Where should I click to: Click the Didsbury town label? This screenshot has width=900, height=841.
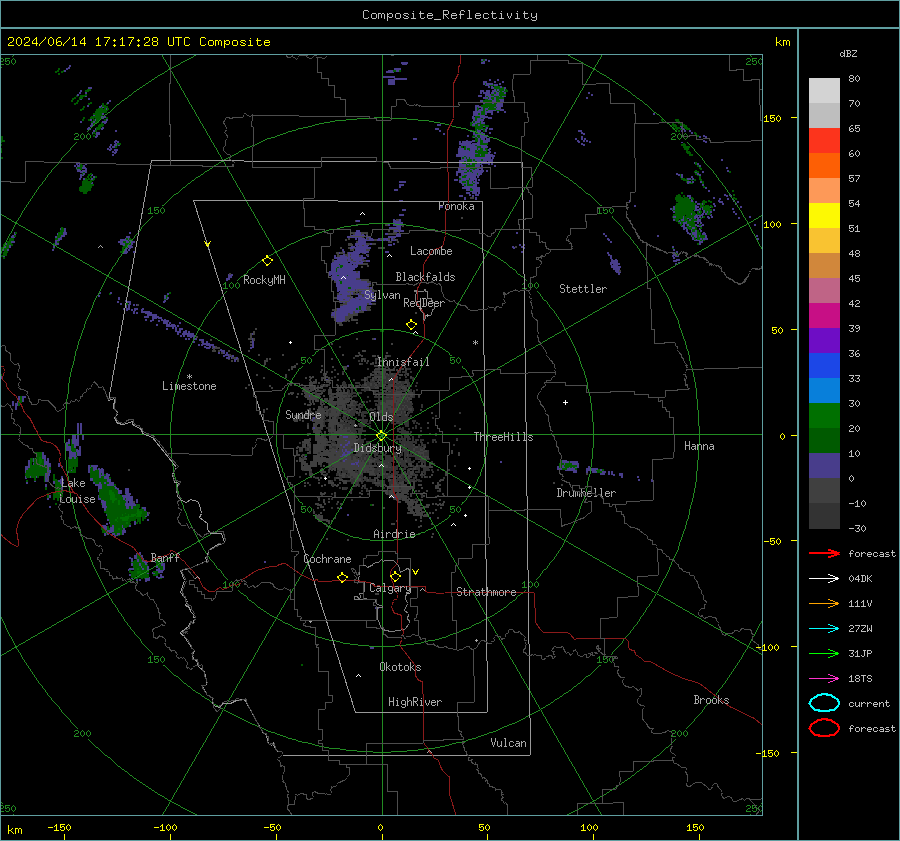click(377, 448)
